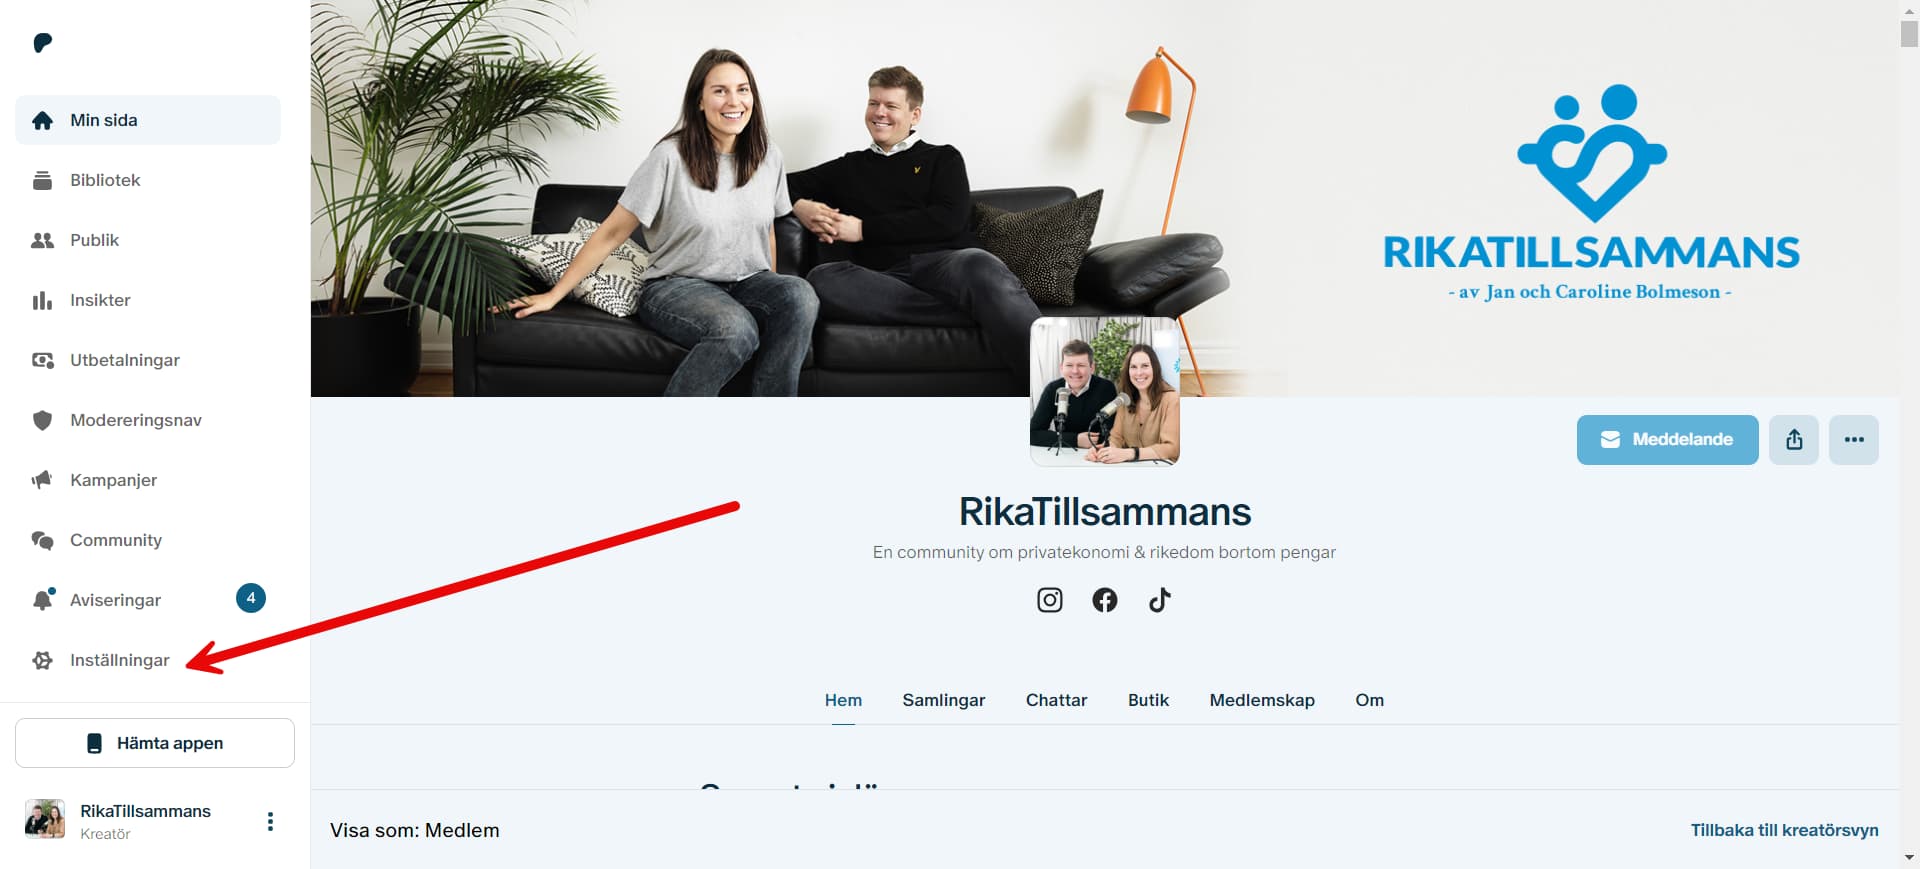Click the Hämta appen button
1920x869 pixels.
(155, 743)
